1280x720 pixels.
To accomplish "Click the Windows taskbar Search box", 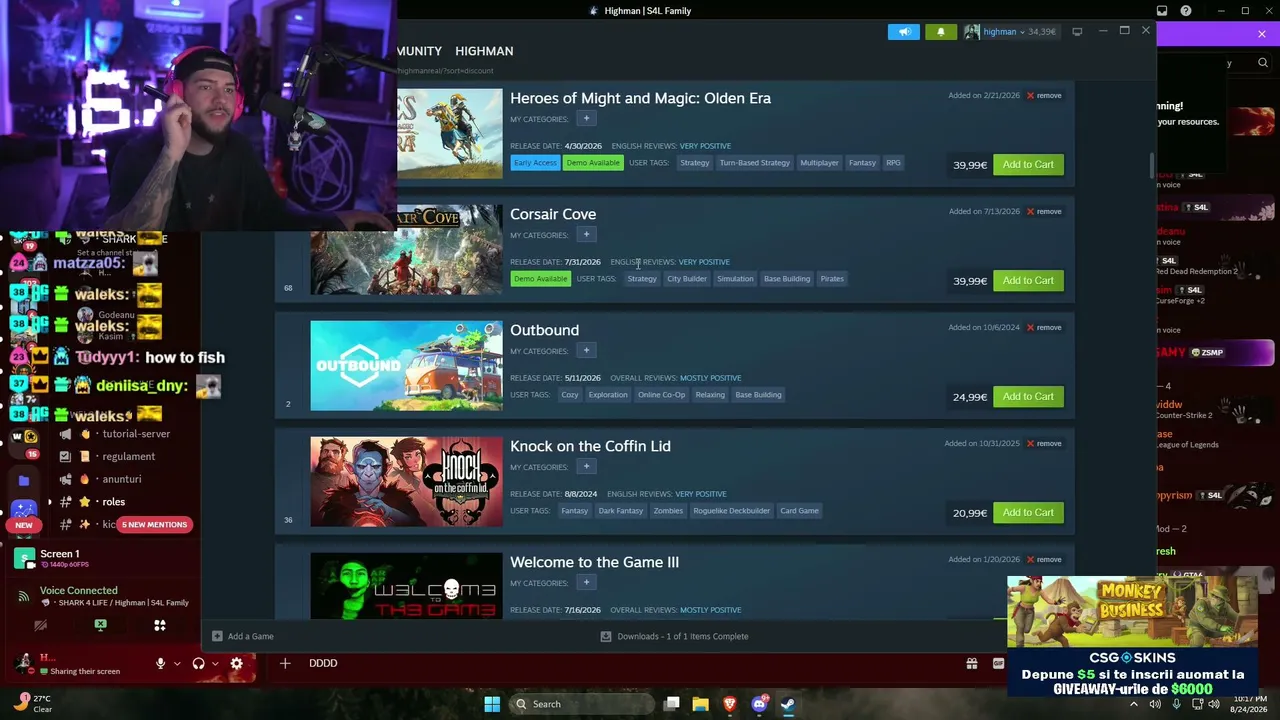I will click(580, 704).
